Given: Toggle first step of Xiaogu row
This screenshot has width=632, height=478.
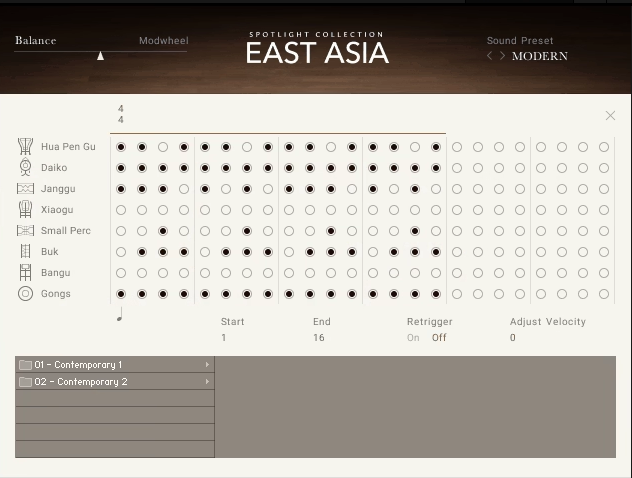Looking at the screenshot, I should (x=121, y=210).
